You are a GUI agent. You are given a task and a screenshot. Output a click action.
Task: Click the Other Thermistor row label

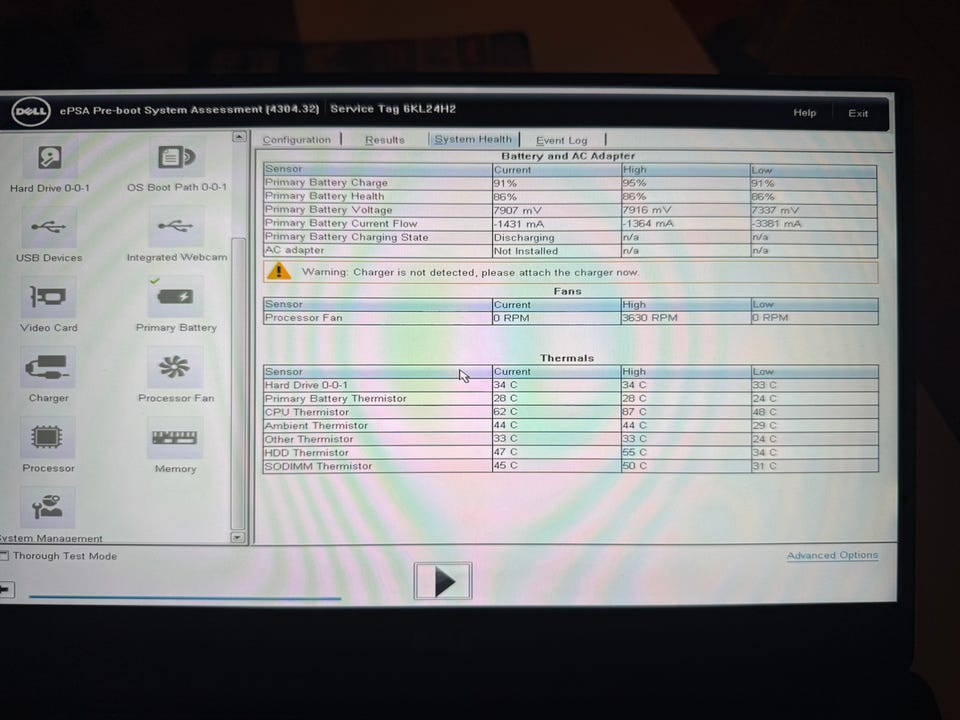[309, 439]
